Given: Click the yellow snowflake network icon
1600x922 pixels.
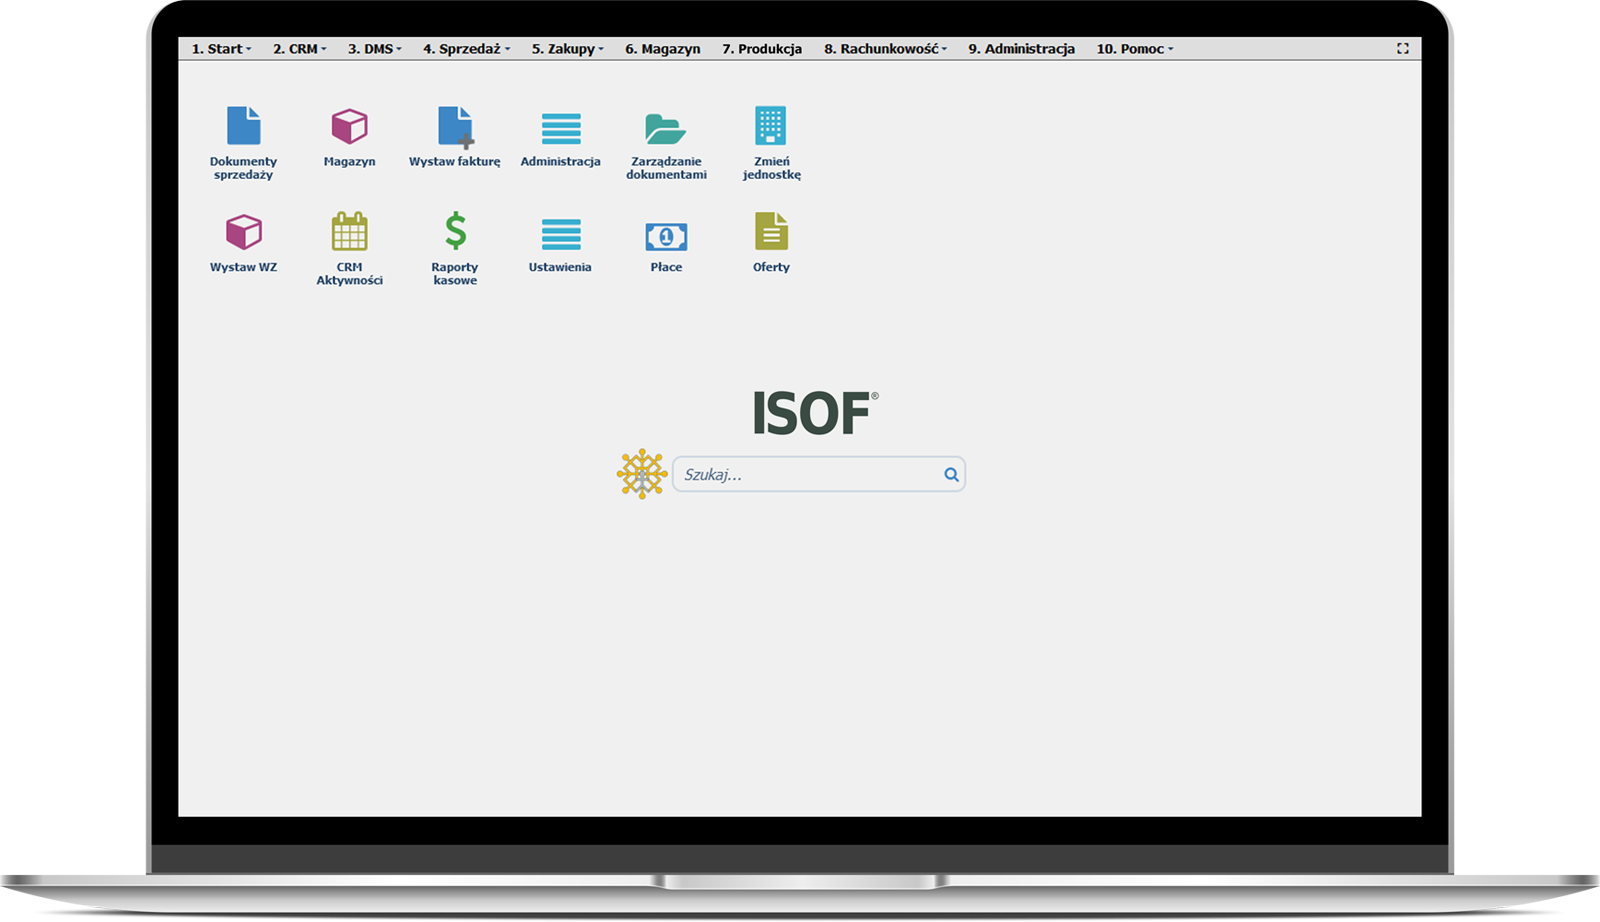Looking at the screenshot, I should click(x=641, y=474).
